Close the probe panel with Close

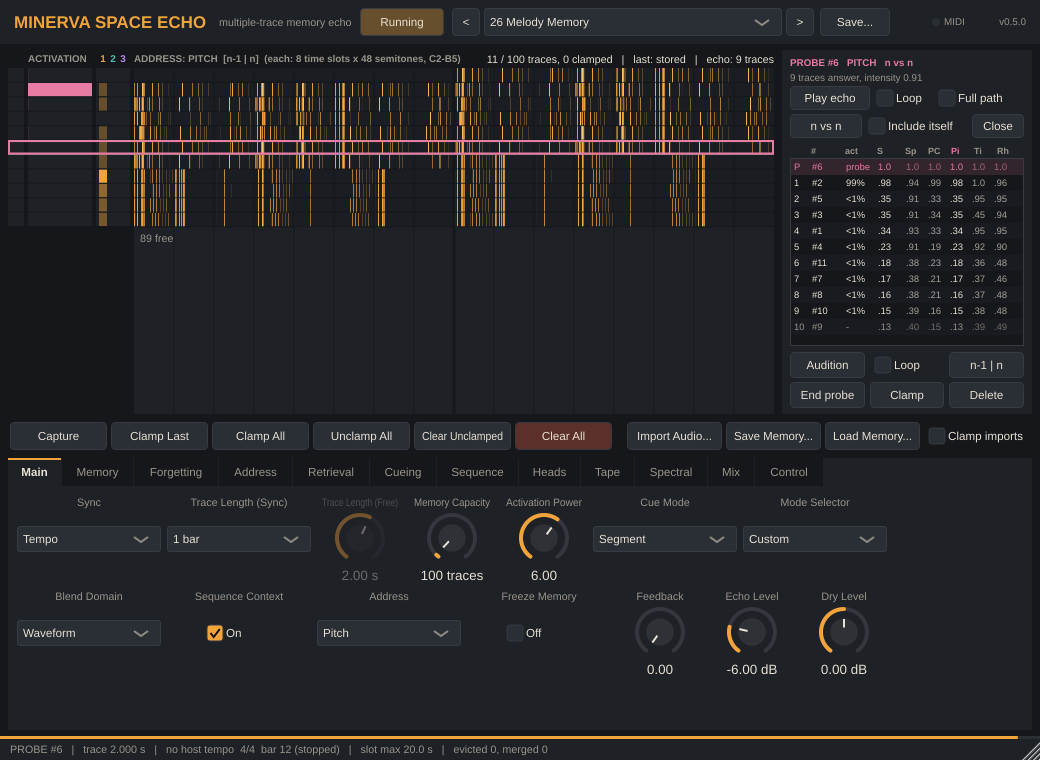[x=998, y=126]
